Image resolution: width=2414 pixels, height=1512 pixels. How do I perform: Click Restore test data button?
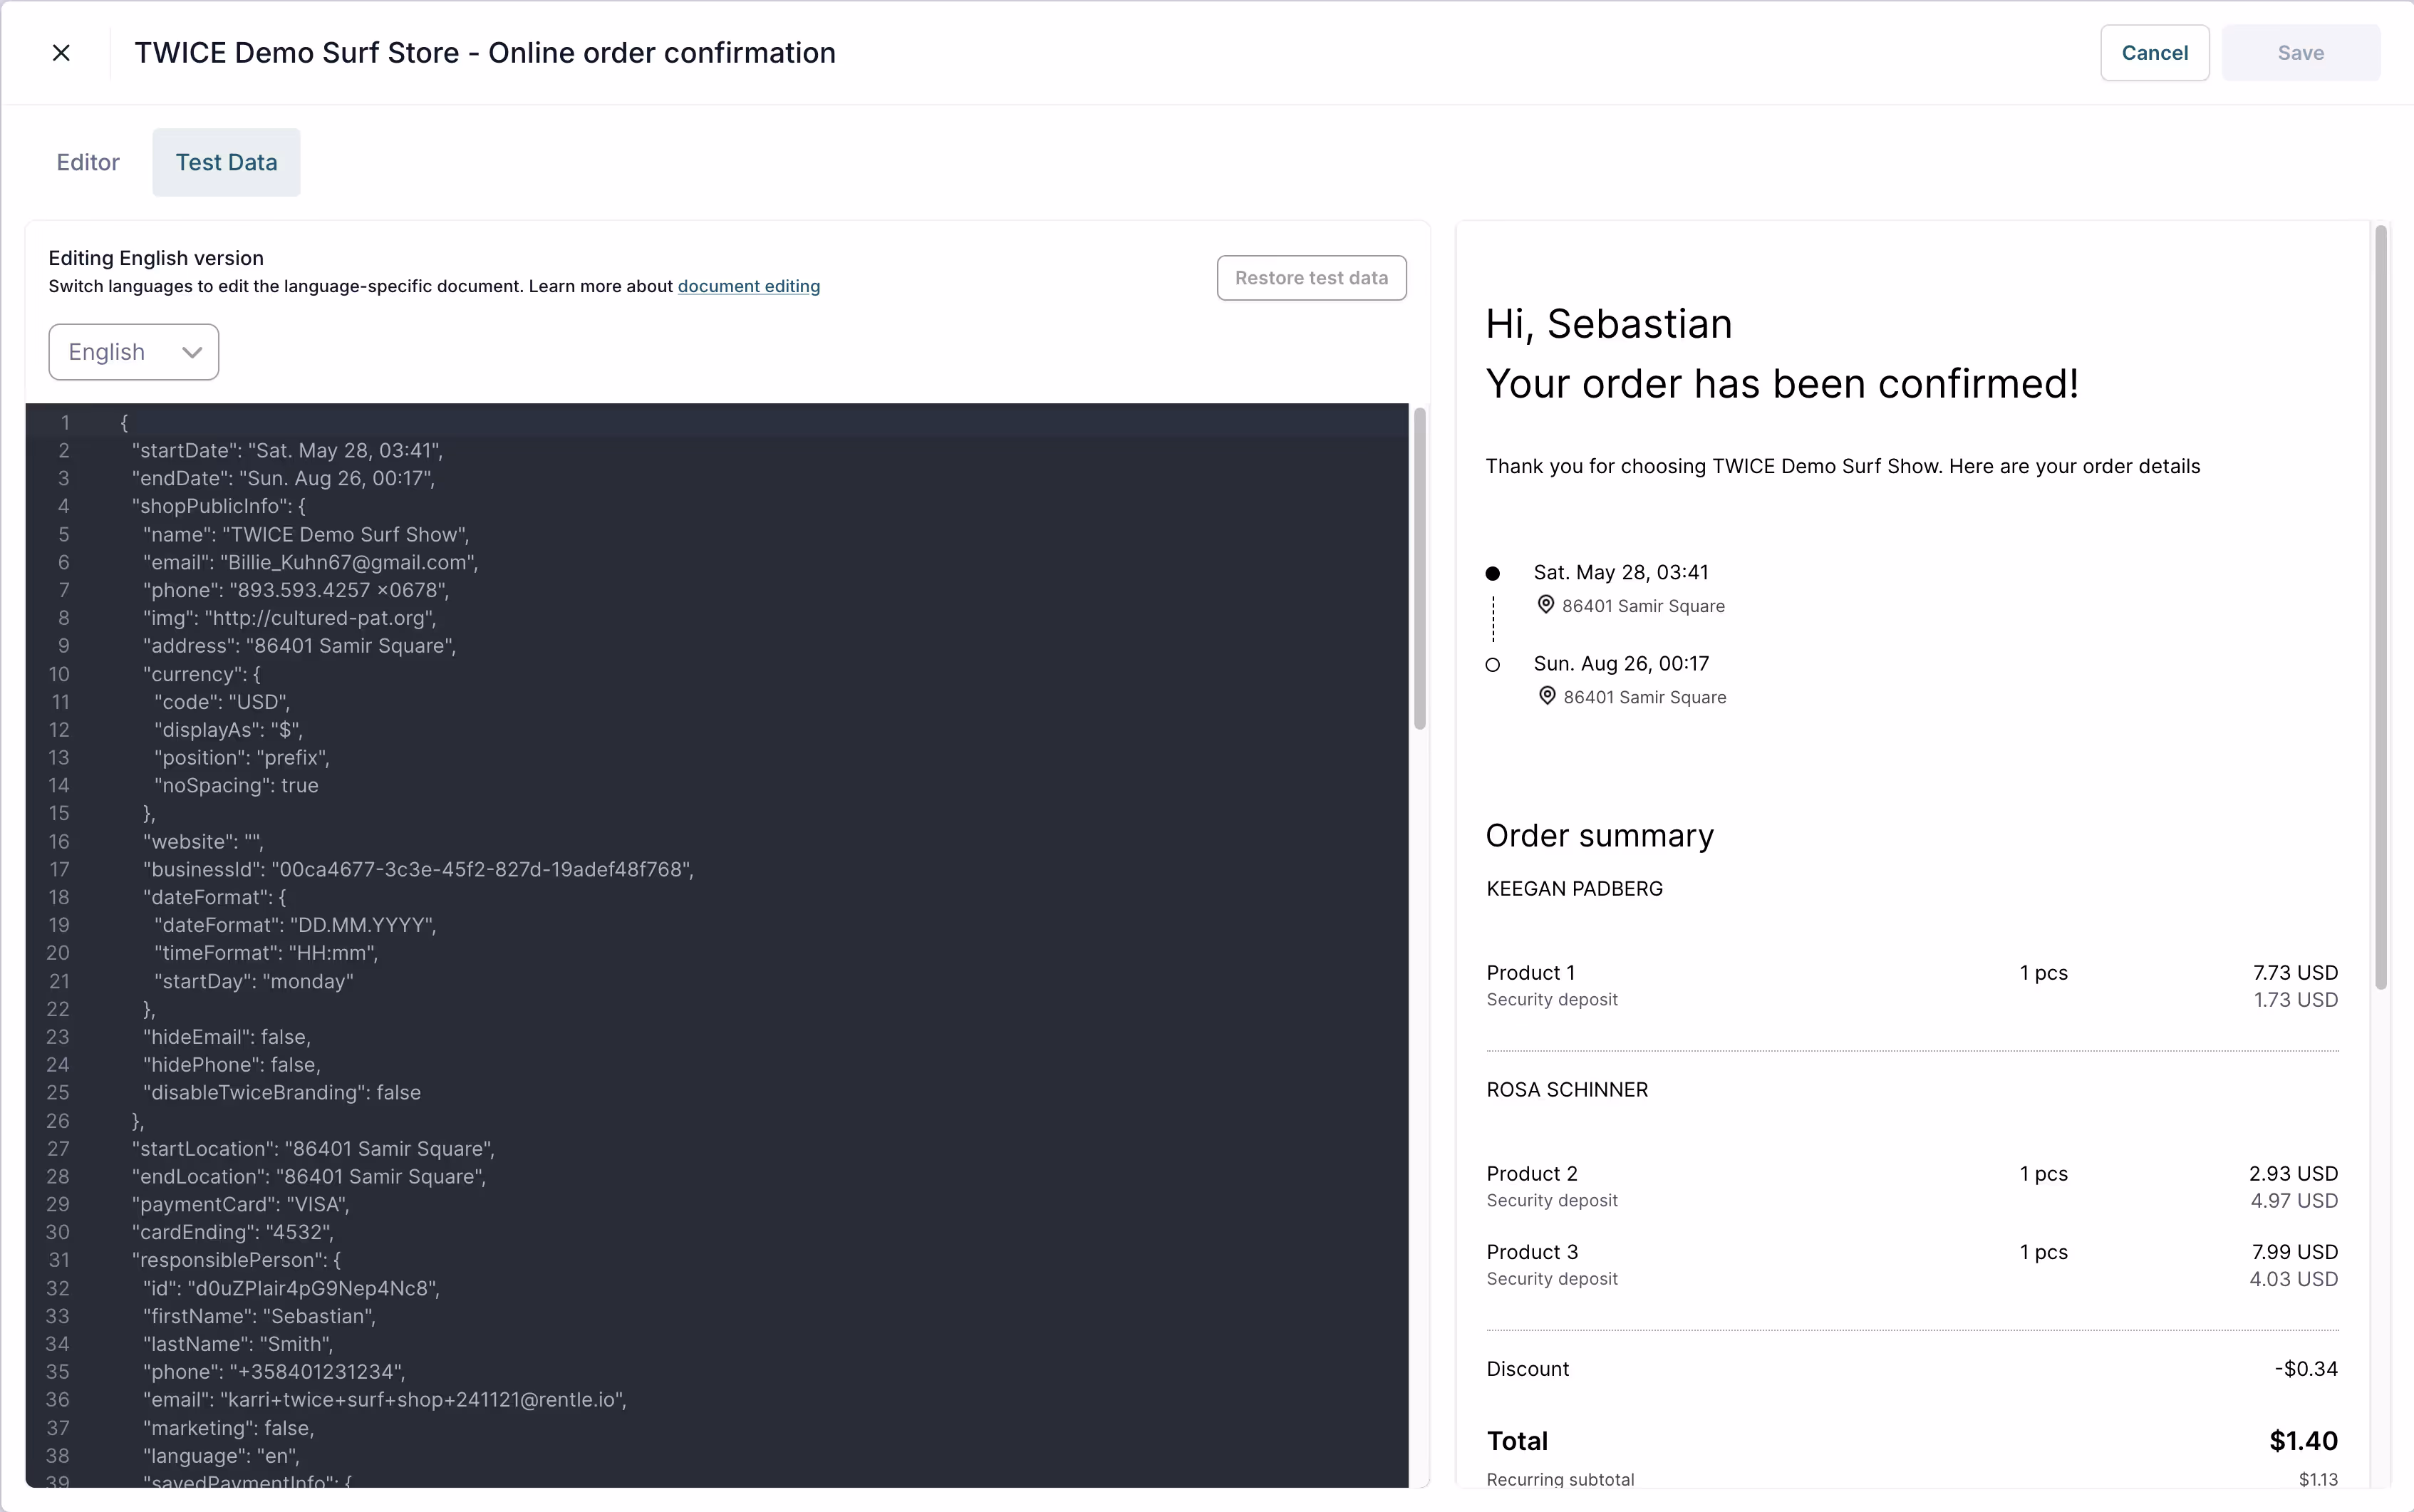tap(1311, 278)
